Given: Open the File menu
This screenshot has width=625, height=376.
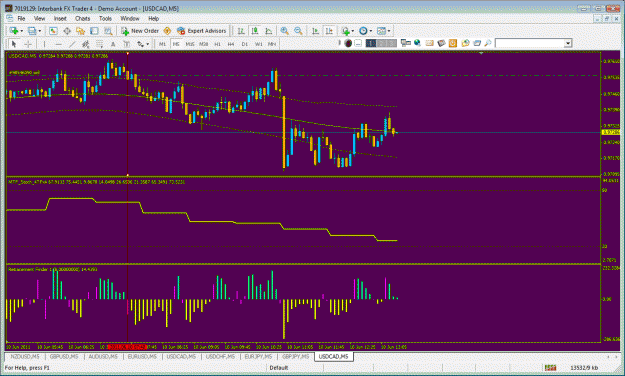Looking at the screenshot, I should coord(21,18).
